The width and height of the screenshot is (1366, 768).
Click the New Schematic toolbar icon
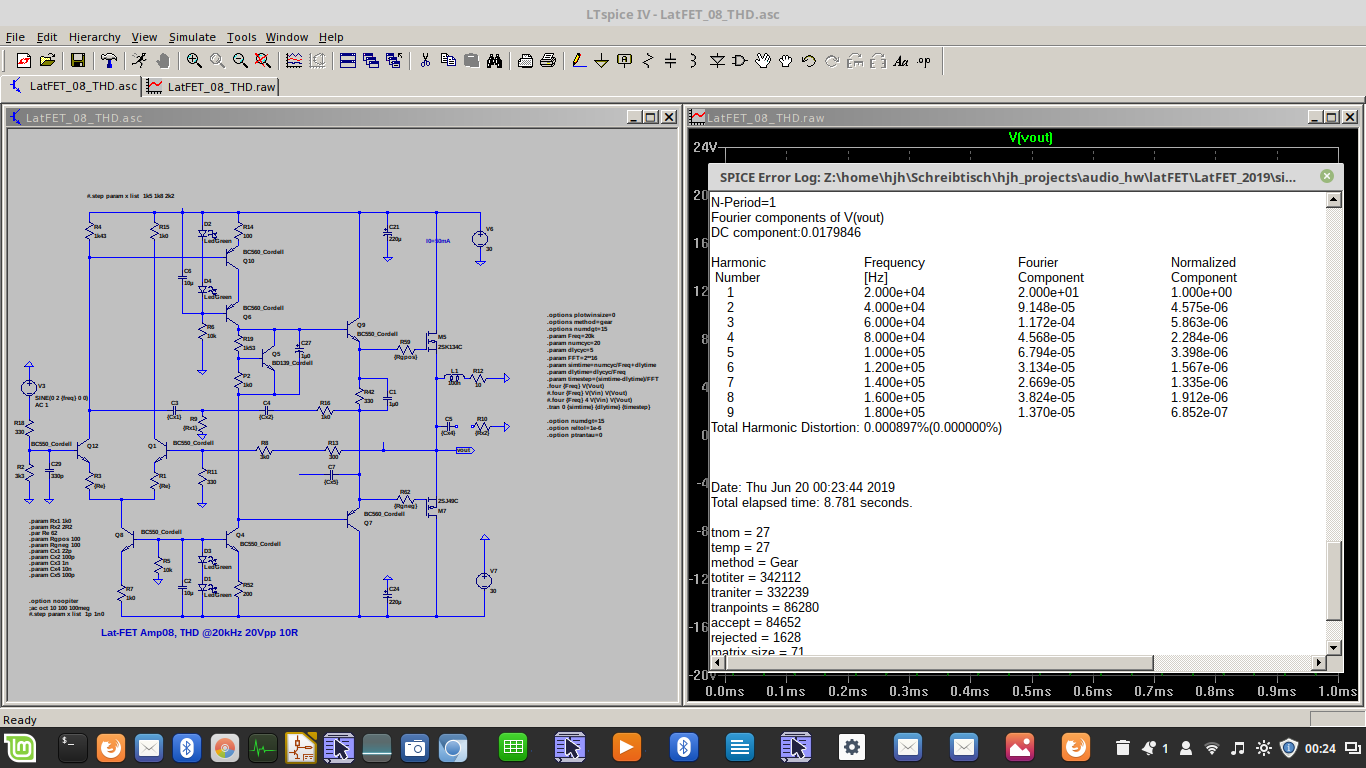tap(23, 61)
